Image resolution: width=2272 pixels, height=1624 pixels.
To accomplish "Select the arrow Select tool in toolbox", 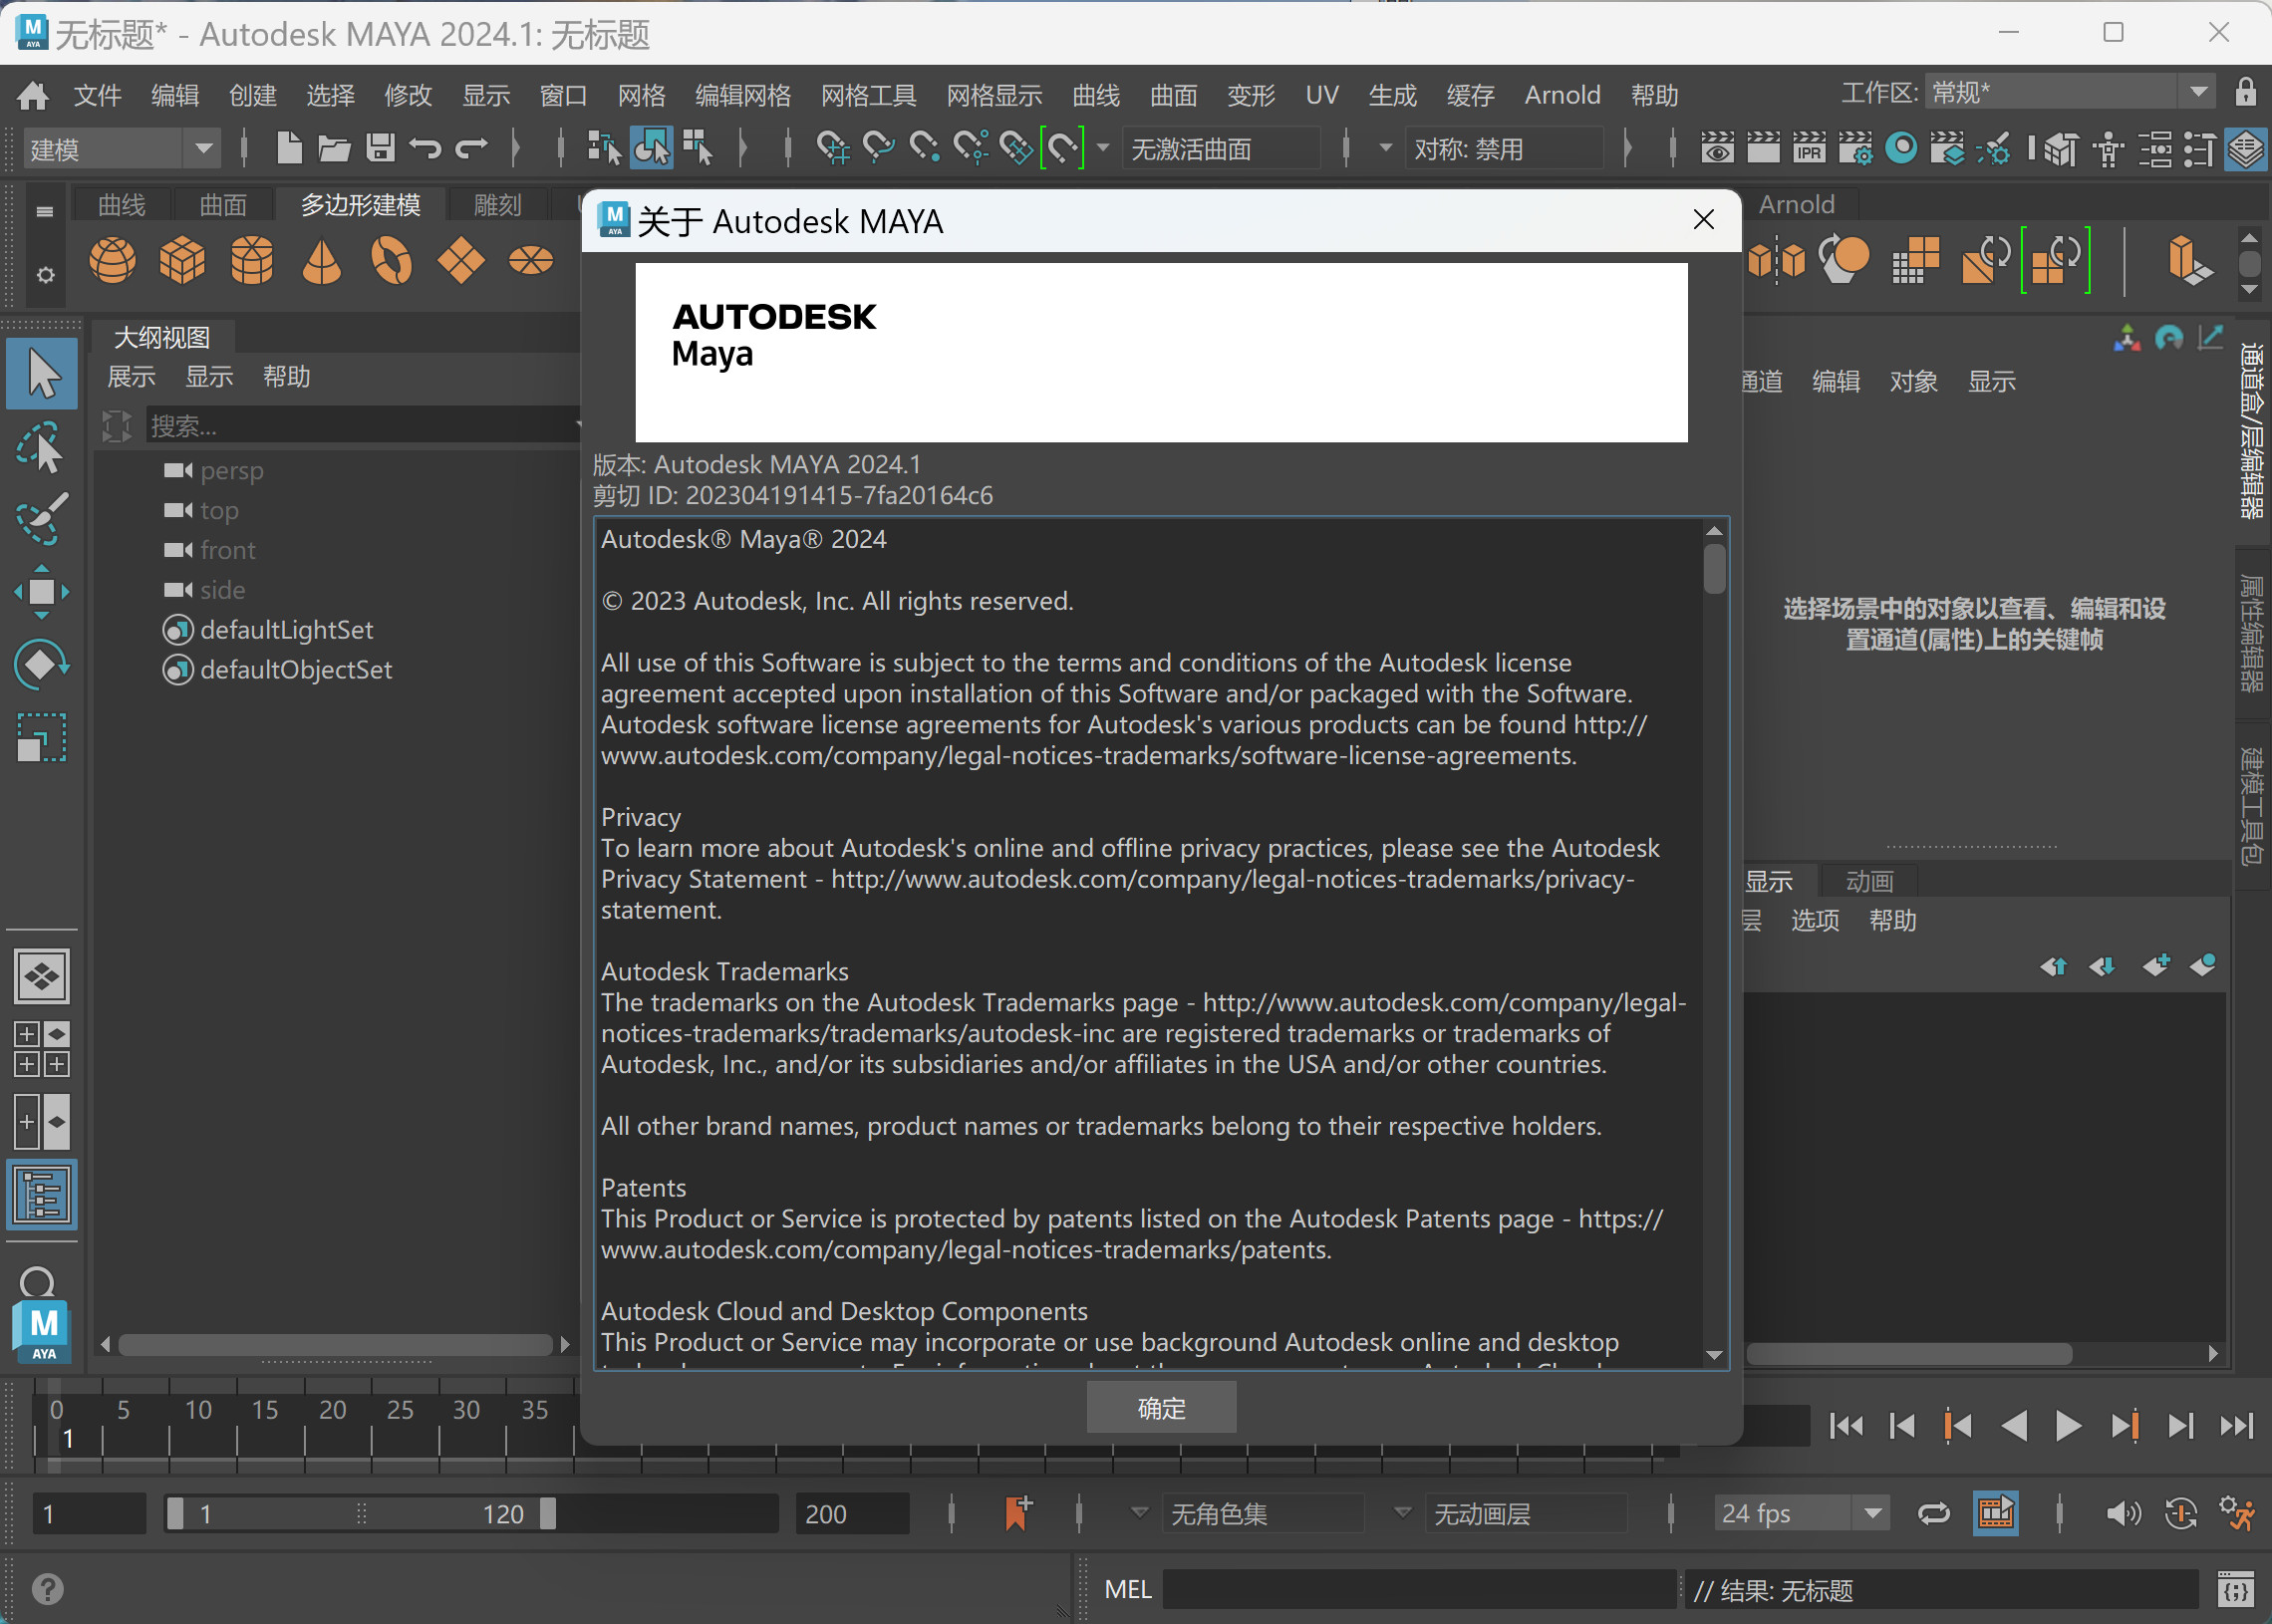I will pos(42,374).
